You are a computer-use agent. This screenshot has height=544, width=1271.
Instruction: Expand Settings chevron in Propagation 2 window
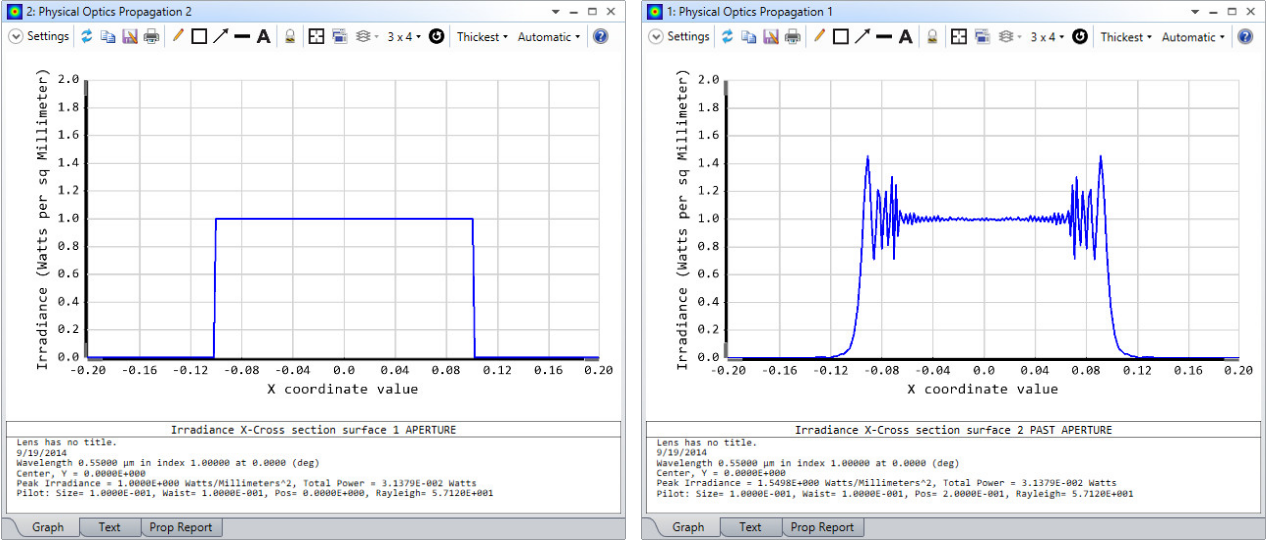tap(16, 37)
